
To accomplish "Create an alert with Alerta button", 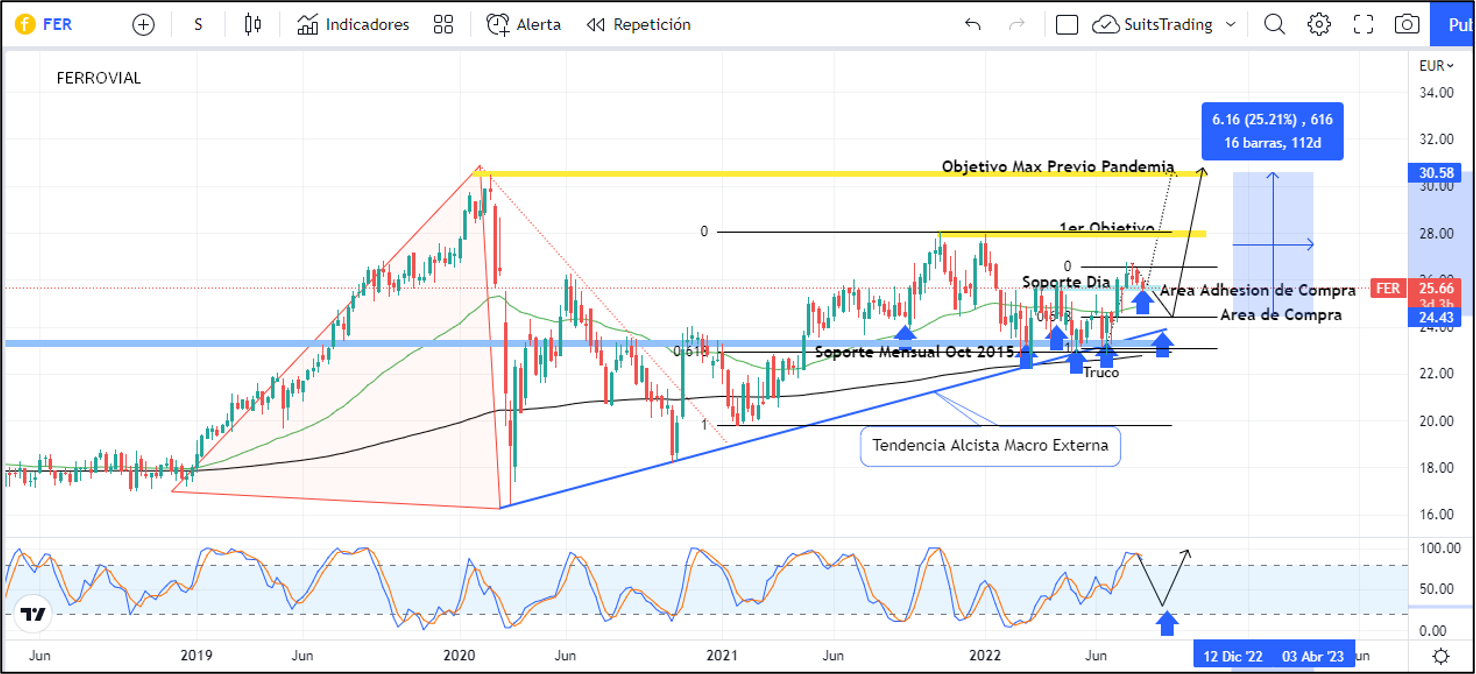I will click(524, 25).
